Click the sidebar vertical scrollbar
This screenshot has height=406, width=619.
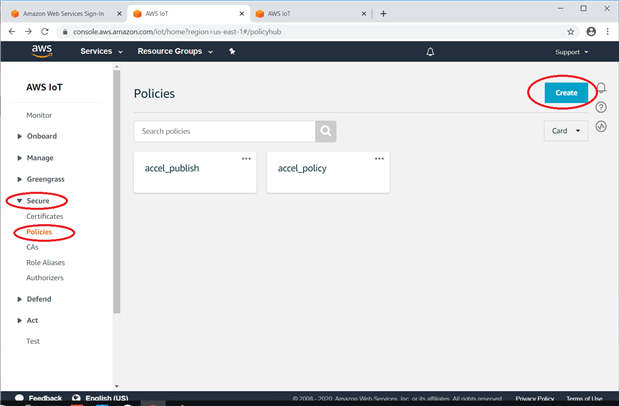tap(116, 192)
